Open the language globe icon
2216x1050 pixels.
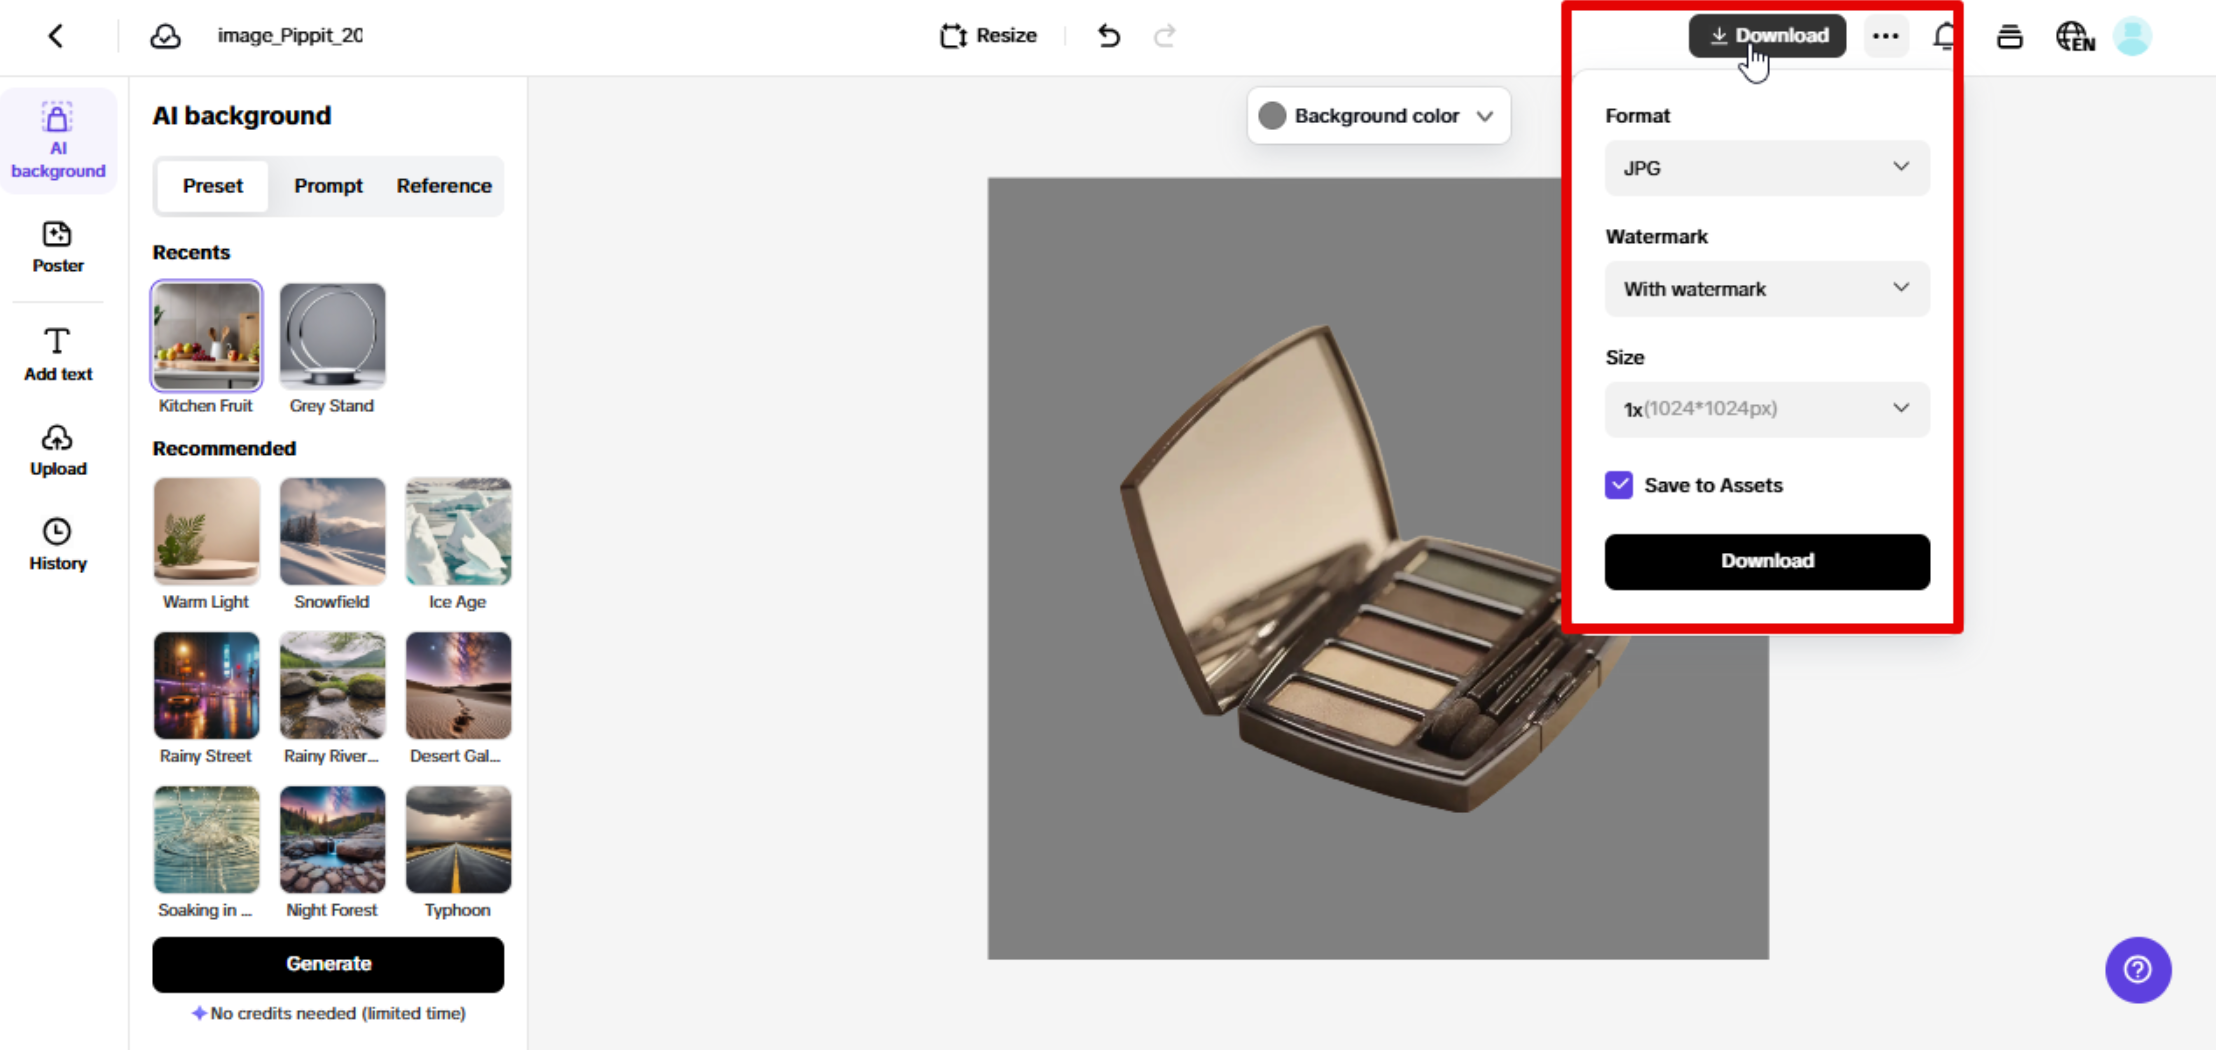[2074, 36]
